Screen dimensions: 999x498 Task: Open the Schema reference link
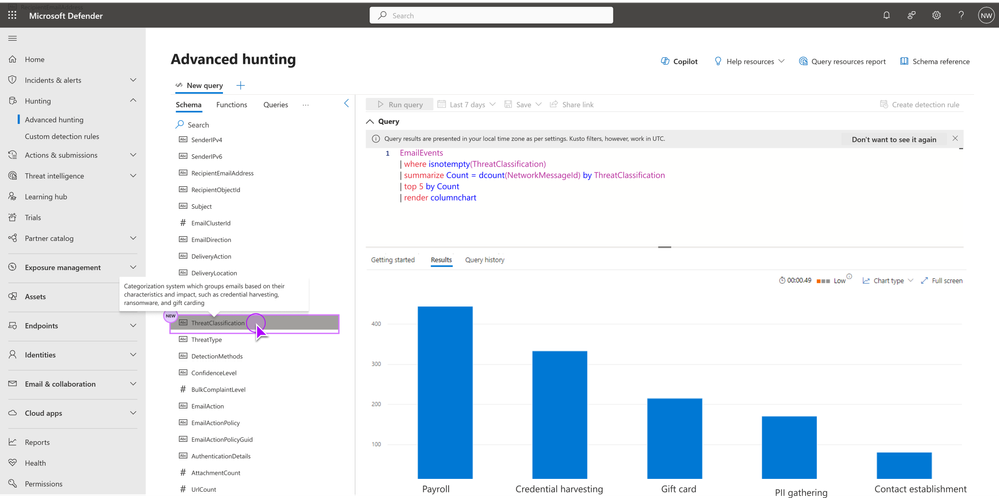935,62
